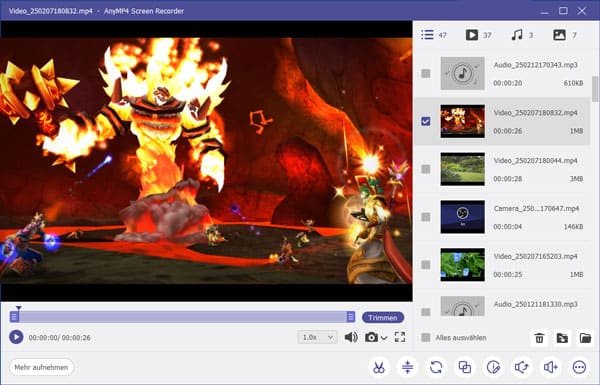Viewport: 600px width, 385px height.
Task: Click file name Audio_250121181330.mp3
Action: tap(535, 304)
